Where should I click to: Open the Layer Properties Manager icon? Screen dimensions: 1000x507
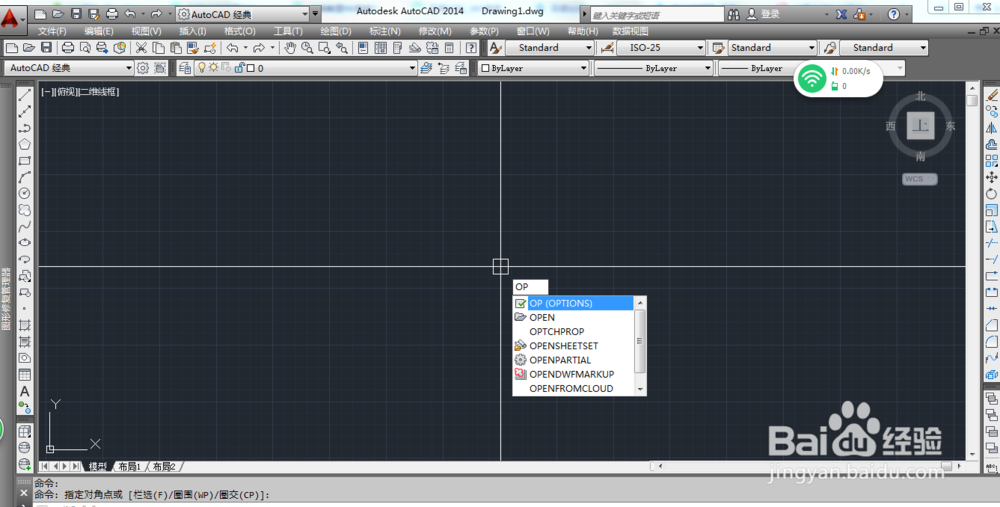coord(185,68)
